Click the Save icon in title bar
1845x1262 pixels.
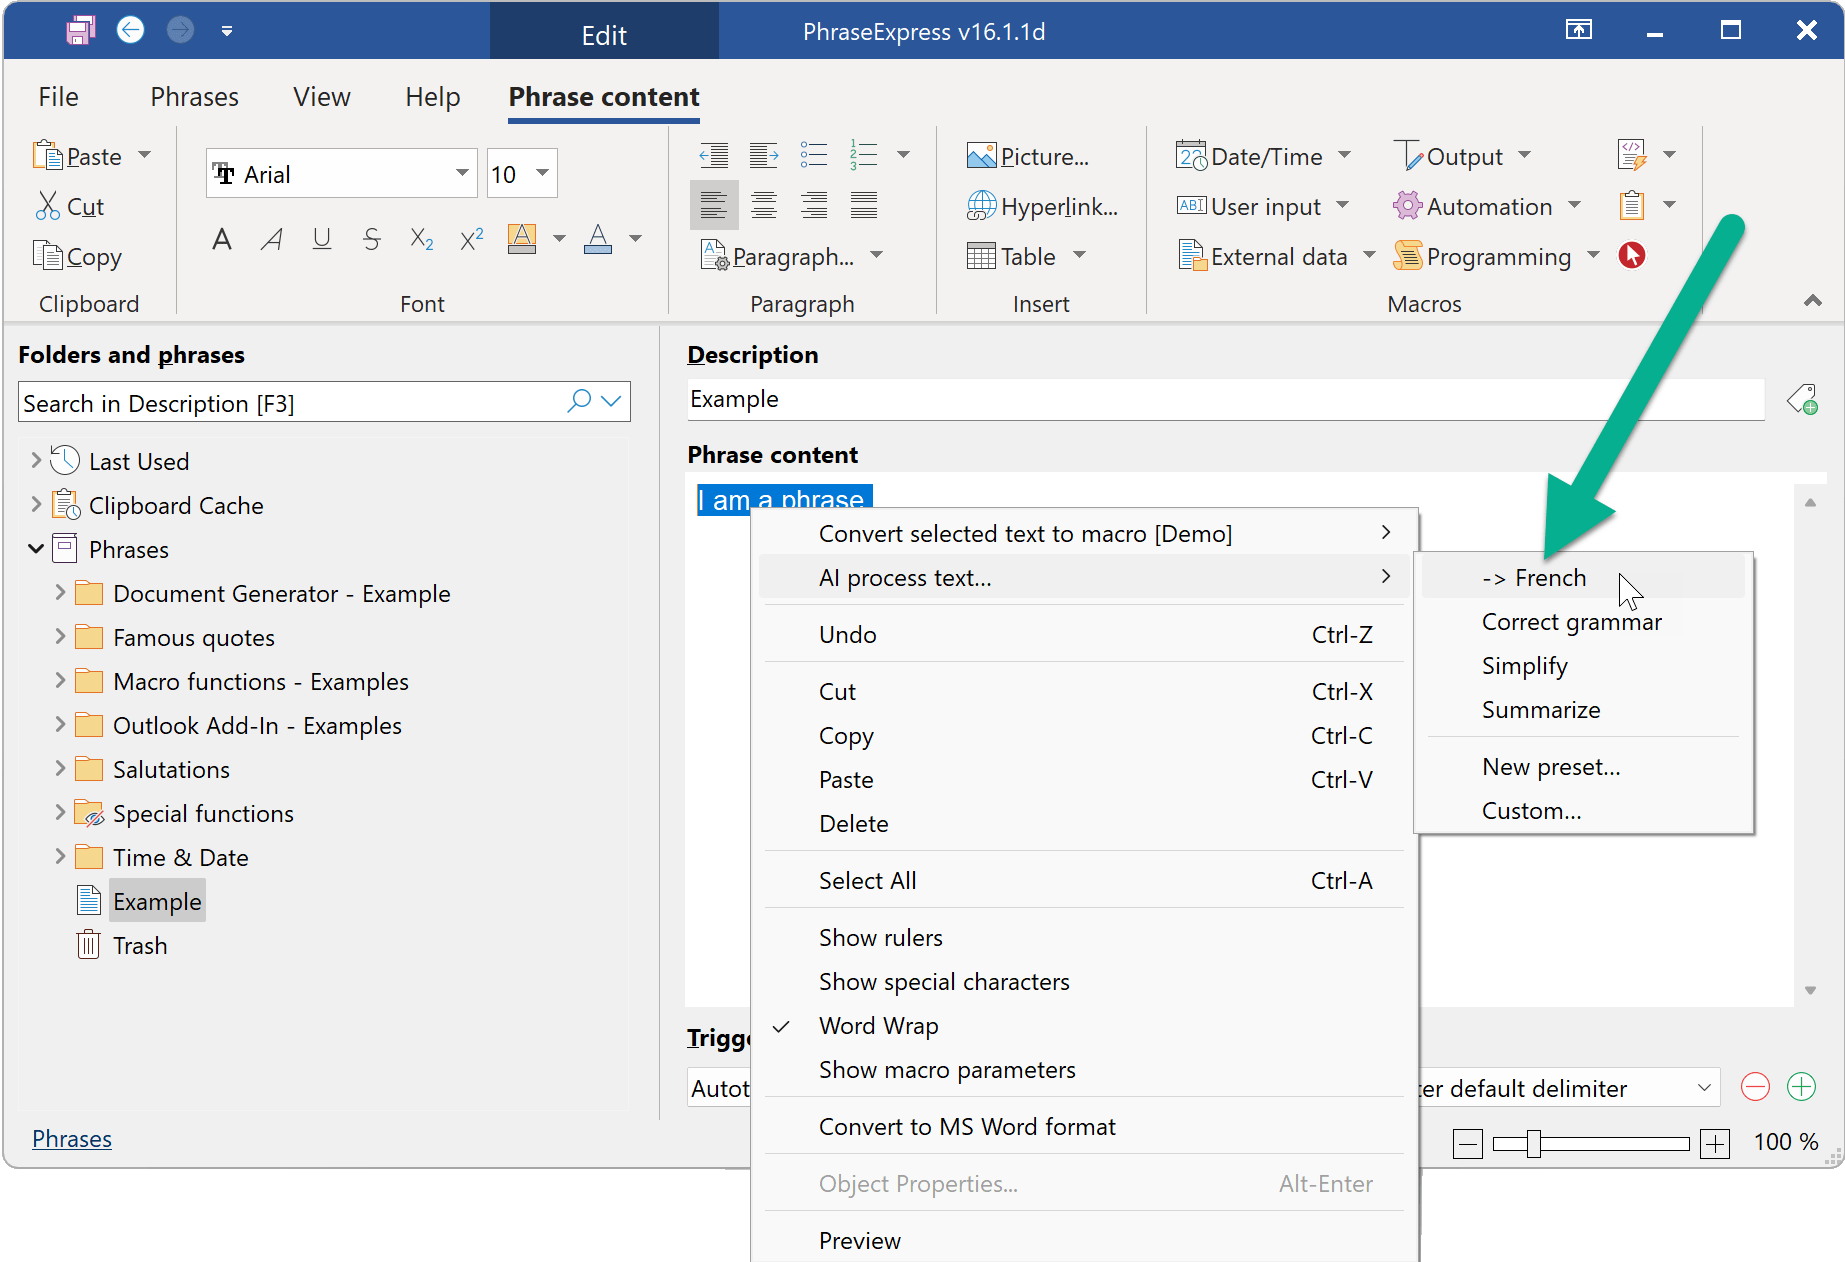point(80,31)
